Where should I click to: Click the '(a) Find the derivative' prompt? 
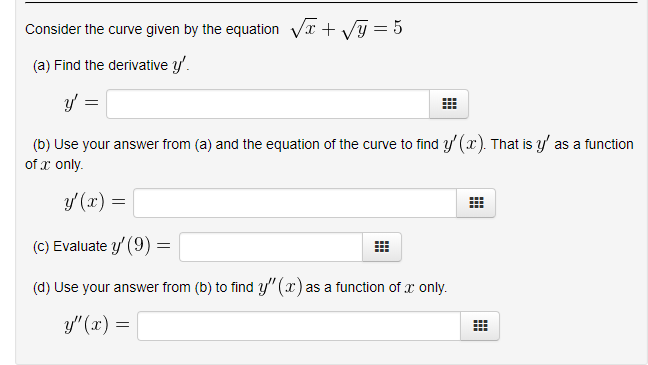click(x=100, y=65)
